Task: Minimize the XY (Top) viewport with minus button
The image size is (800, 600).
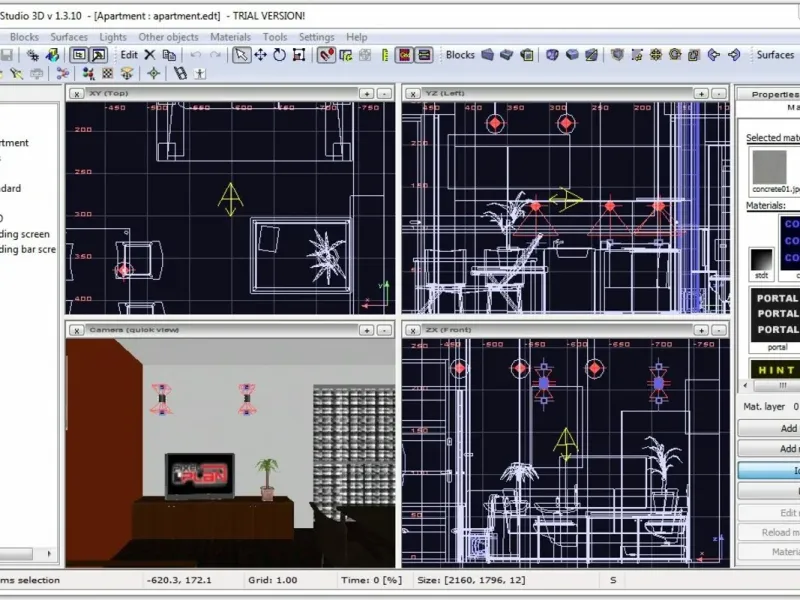Action: [x=384, y=93]
